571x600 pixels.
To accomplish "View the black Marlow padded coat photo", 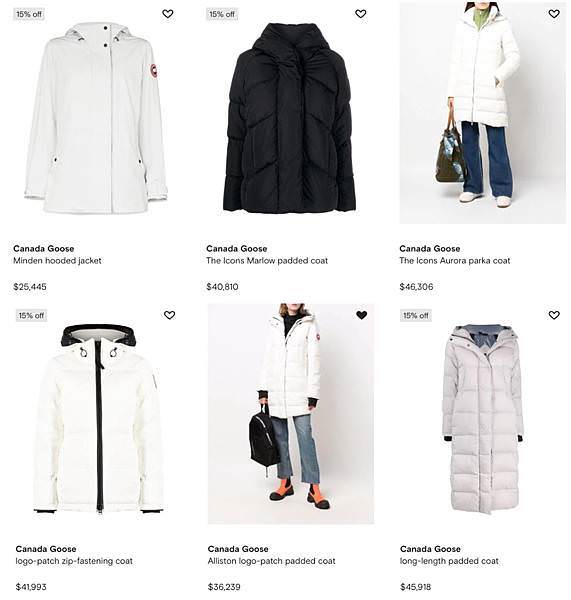I will pyautogui.click(x=289, y=117).
